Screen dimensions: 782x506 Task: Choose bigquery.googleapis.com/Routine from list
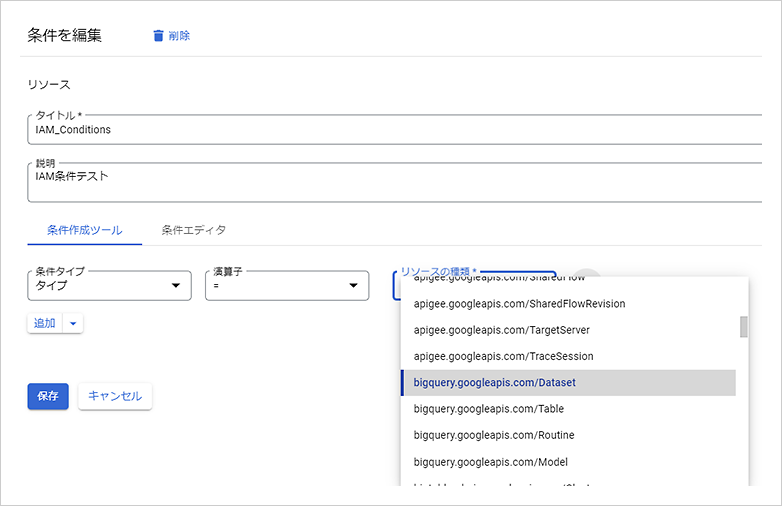point(569,435)
